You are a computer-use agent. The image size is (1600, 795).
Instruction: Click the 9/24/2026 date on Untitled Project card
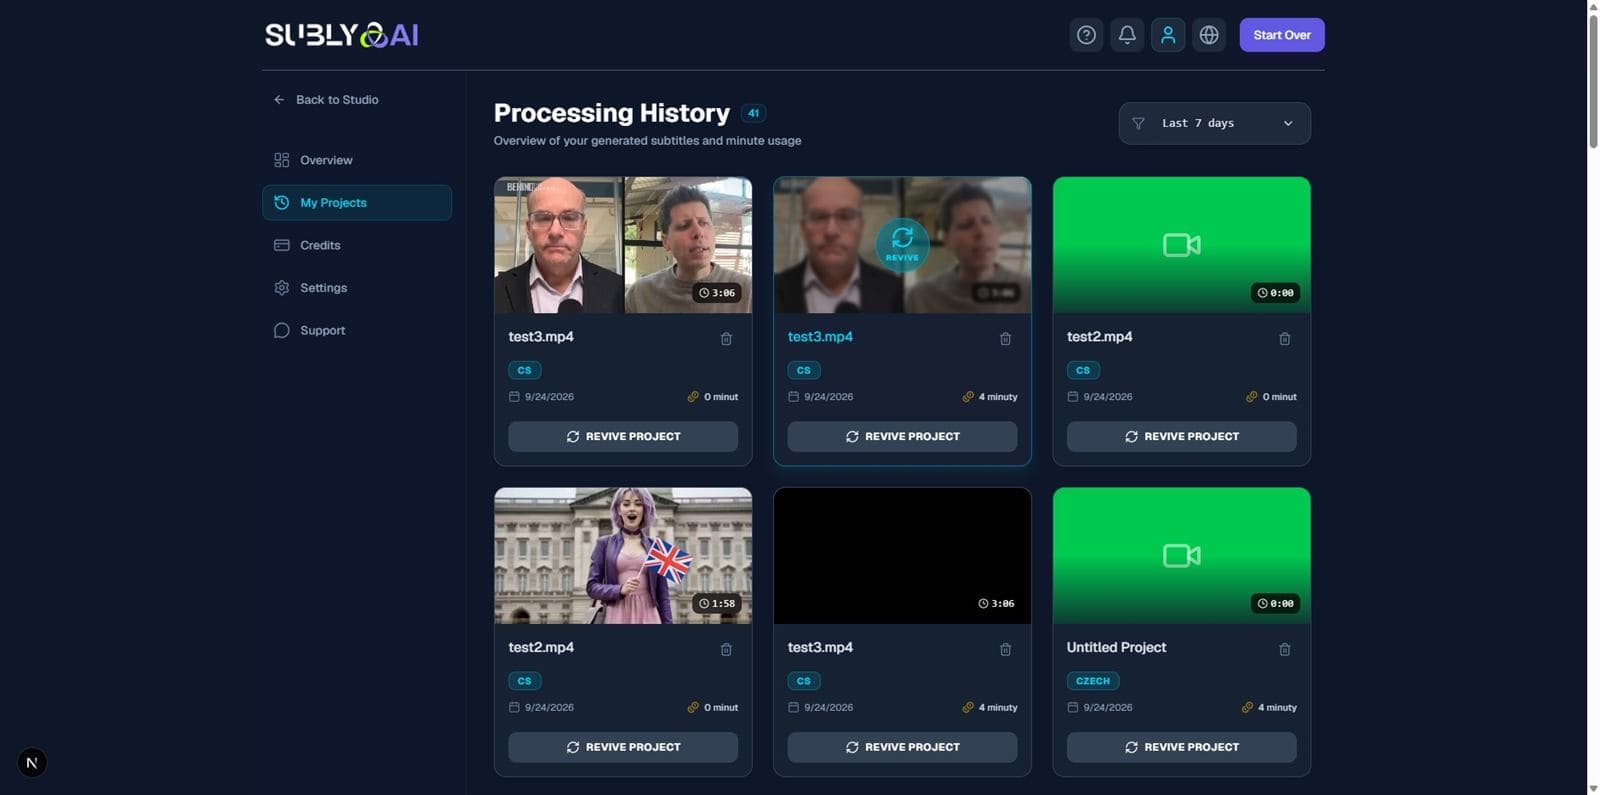pyautogui.click(x=1100, y=707)
